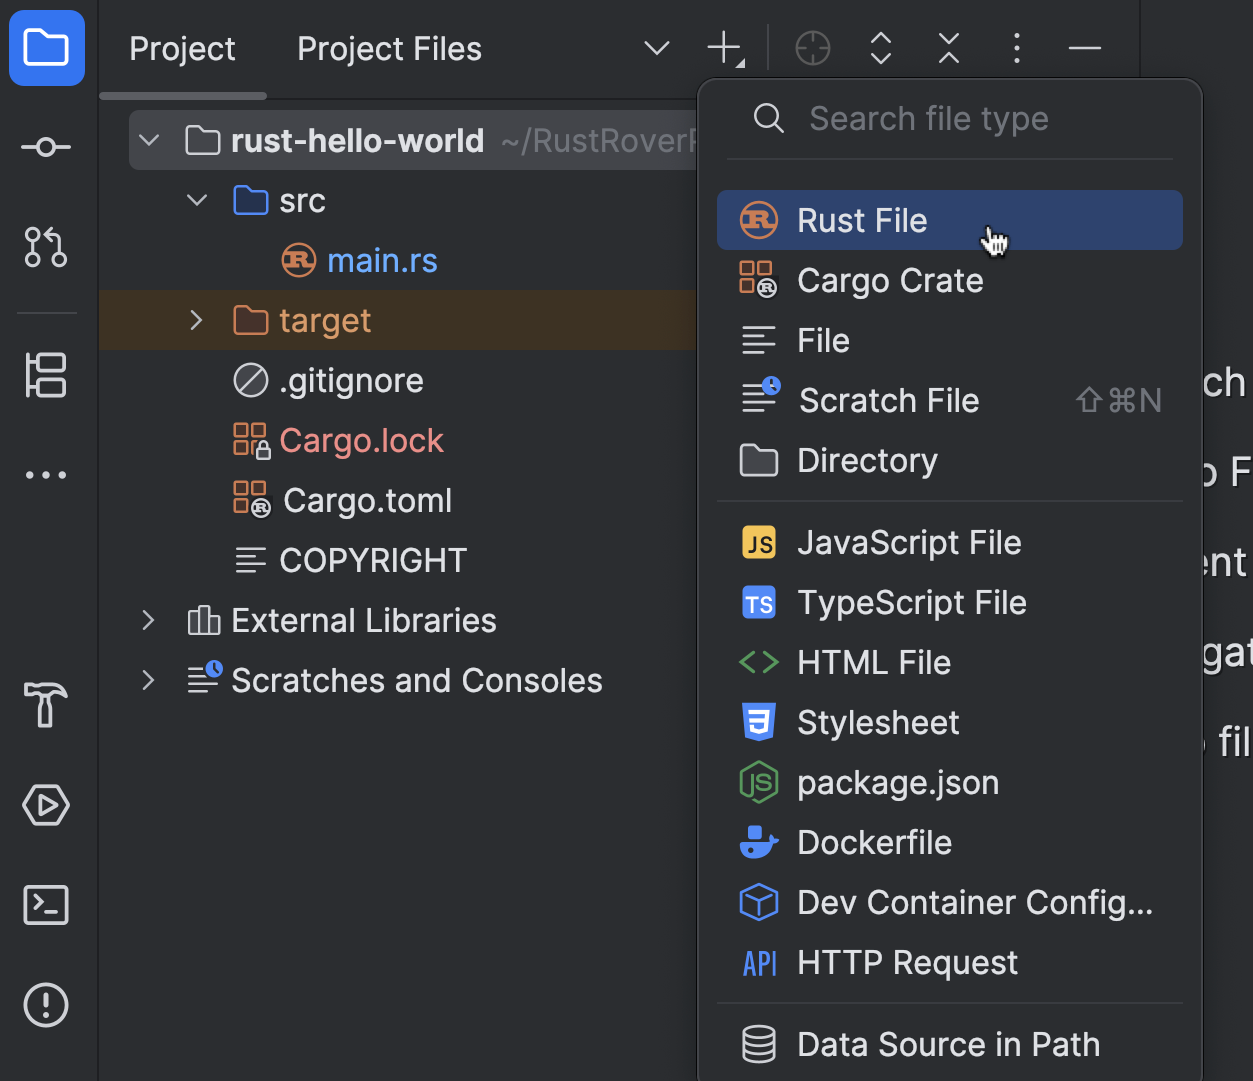Open the Services tool window icon
Viewport: 1253px width, 1081px height.
click(x=46, y=805)
